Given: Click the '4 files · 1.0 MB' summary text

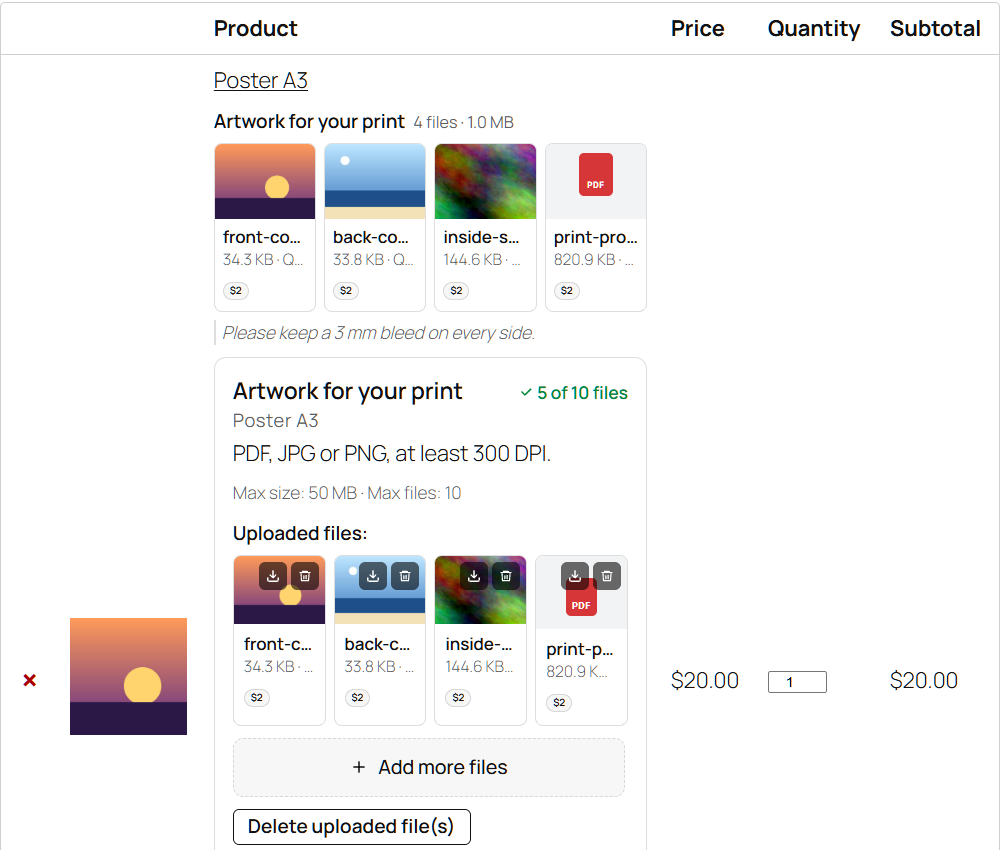Looking at the screenshot, I should pyautogui.click(x=464, y=122).
